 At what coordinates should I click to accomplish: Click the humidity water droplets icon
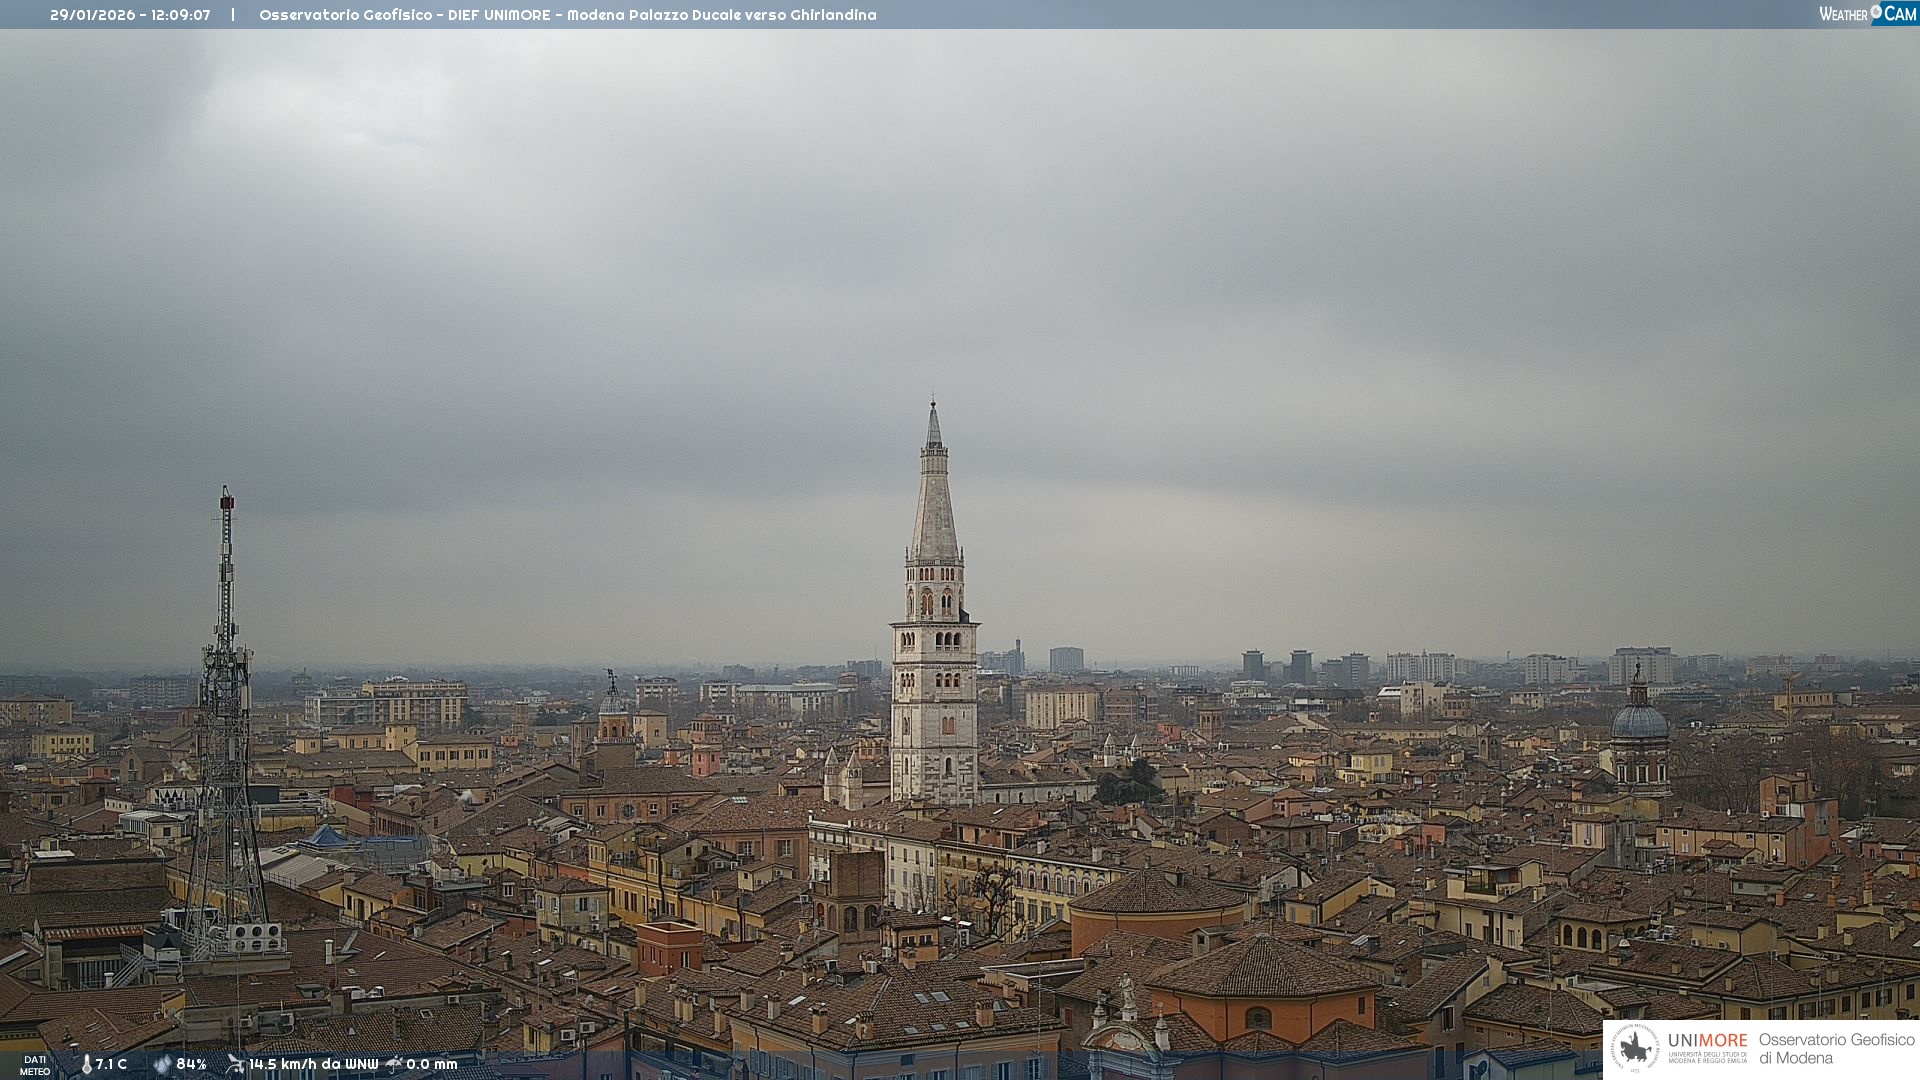click(x=162, y=1064)
